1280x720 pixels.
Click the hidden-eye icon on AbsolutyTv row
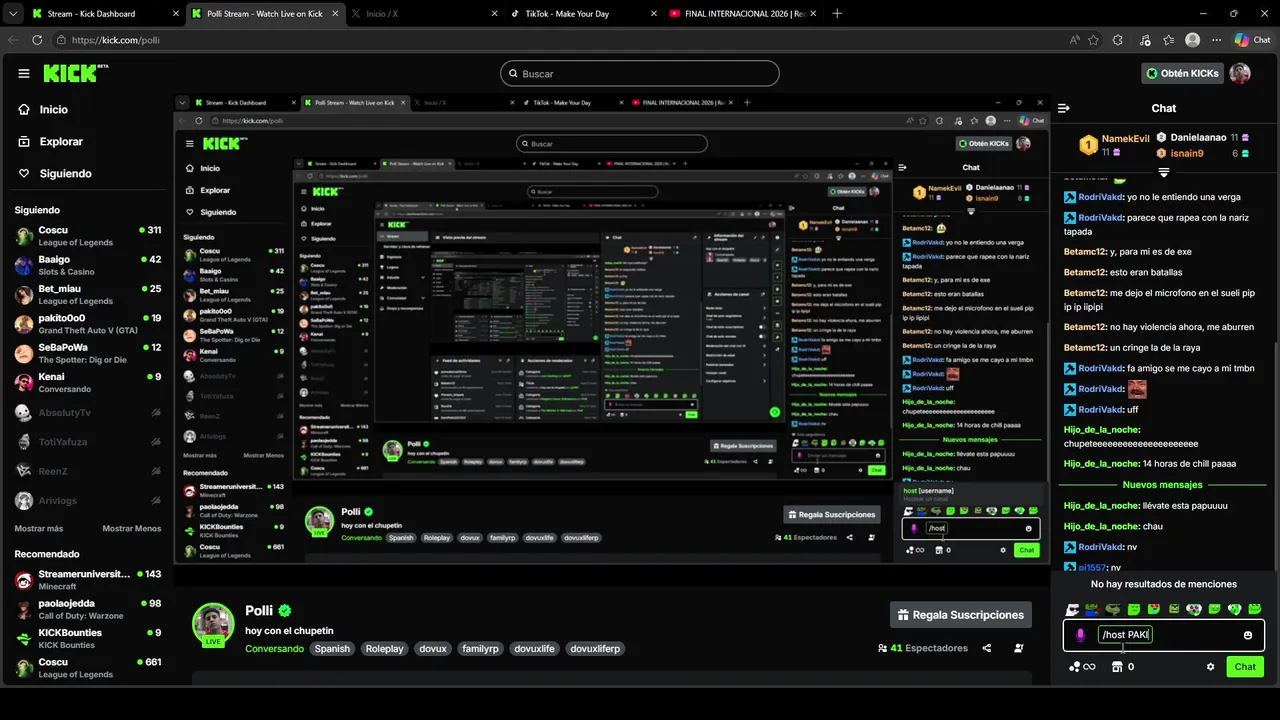coord(156,412)
